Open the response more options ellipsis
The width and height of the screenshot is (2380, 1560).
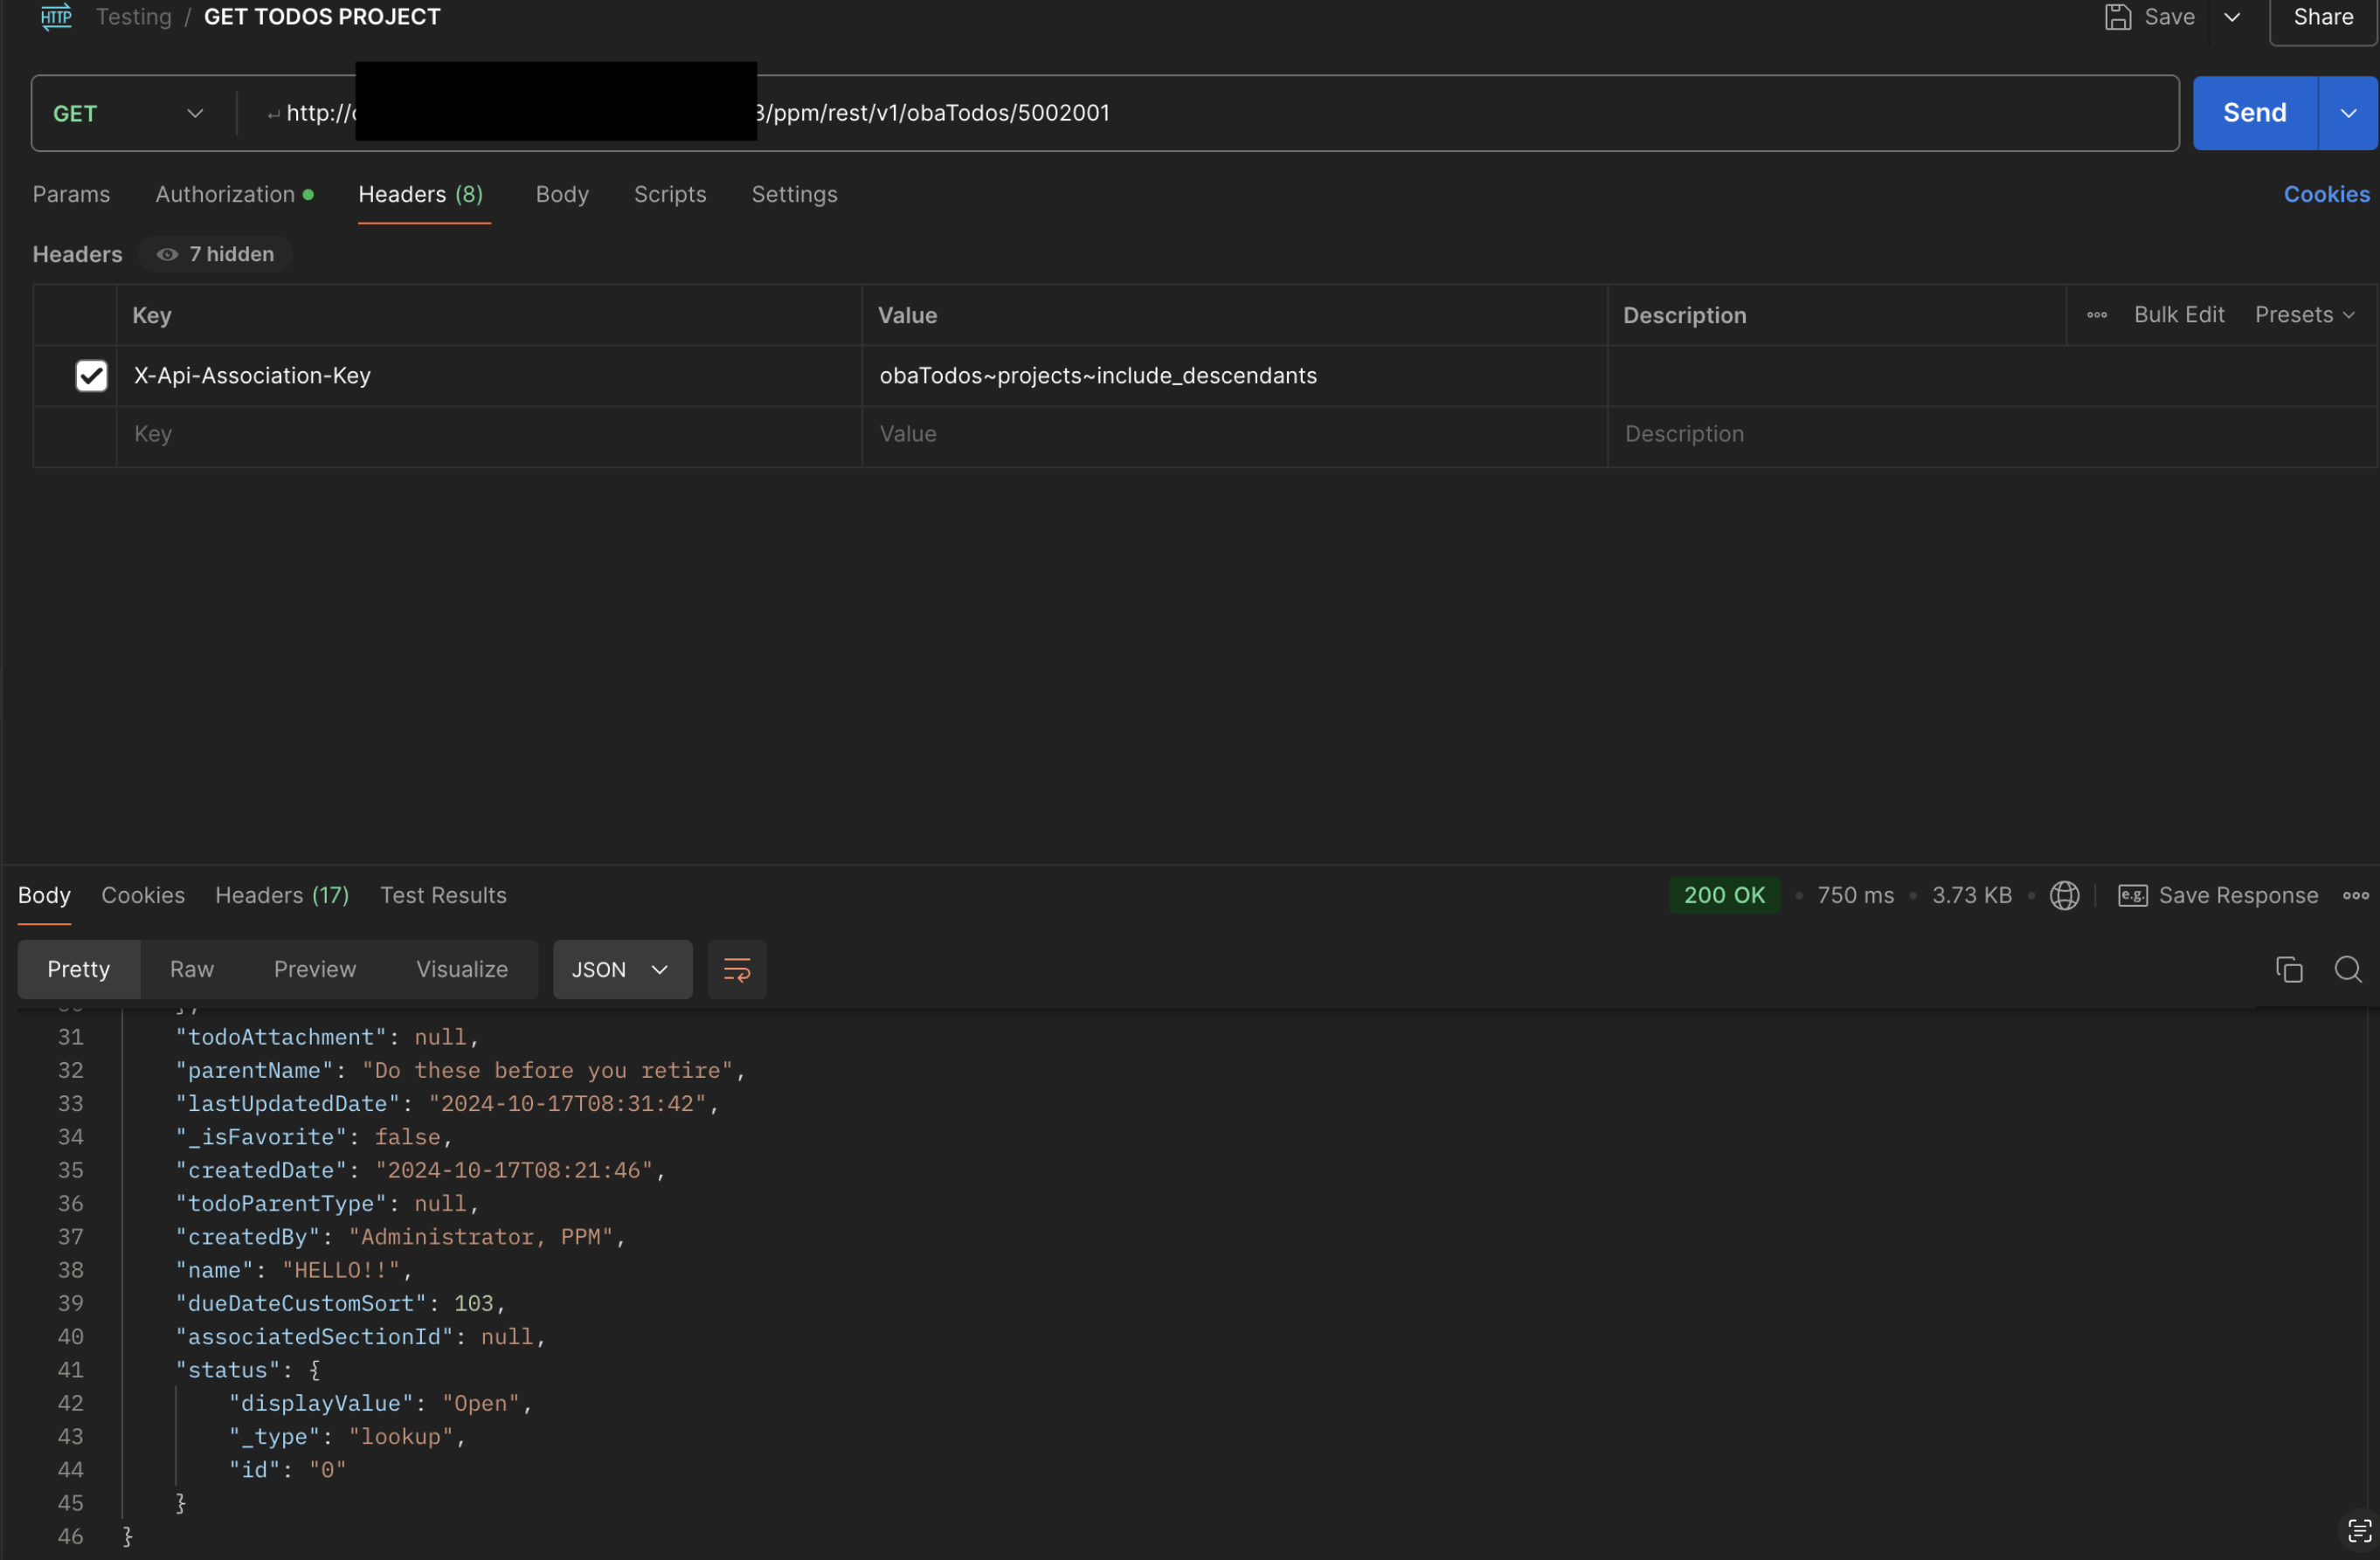pos(2355,895)
